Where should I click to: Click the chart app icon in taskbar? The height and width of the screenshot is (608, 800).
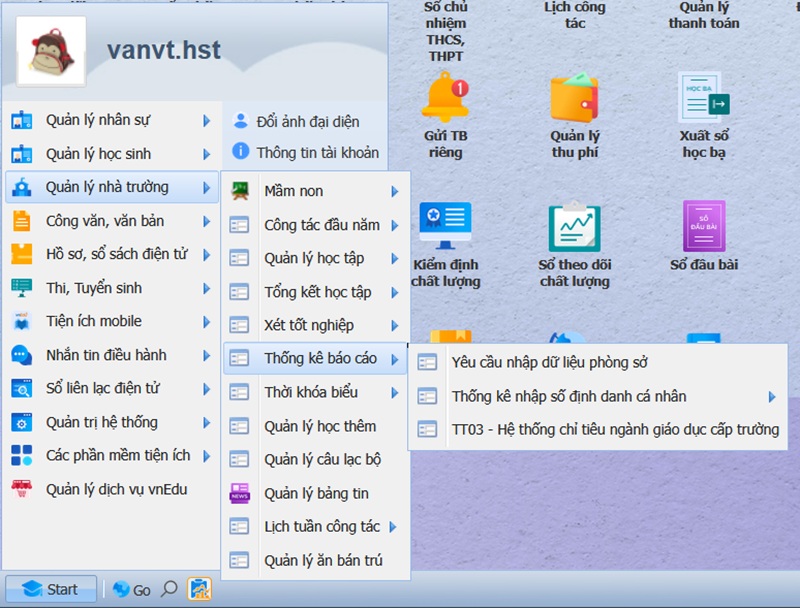(x=199, y=589)
